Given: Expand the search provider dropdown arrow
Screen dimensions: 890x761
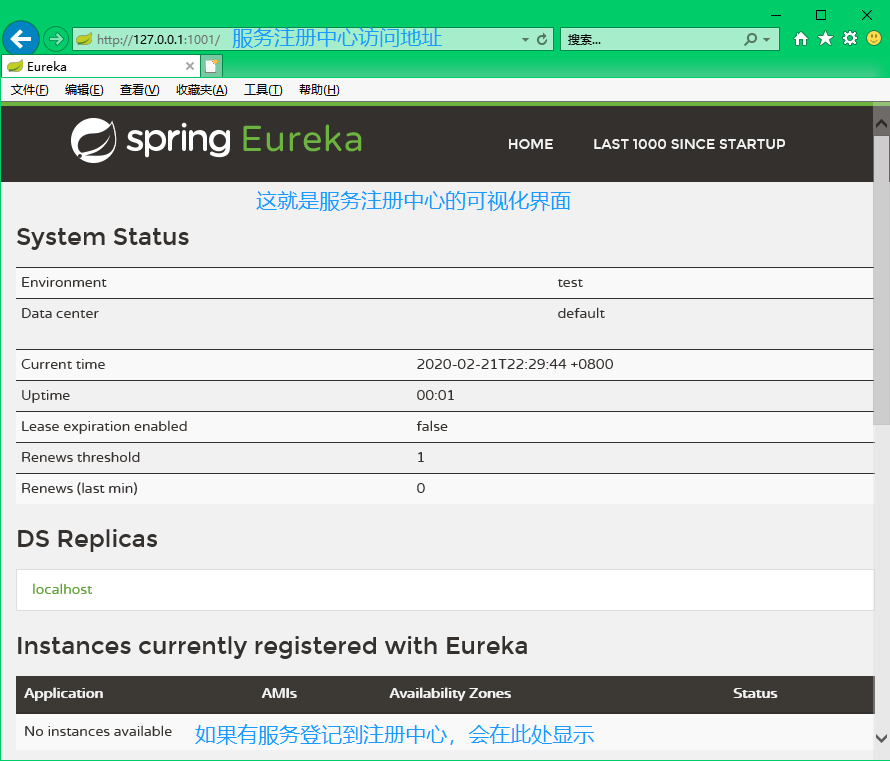Looking at the screenshot, I should 767,40.
